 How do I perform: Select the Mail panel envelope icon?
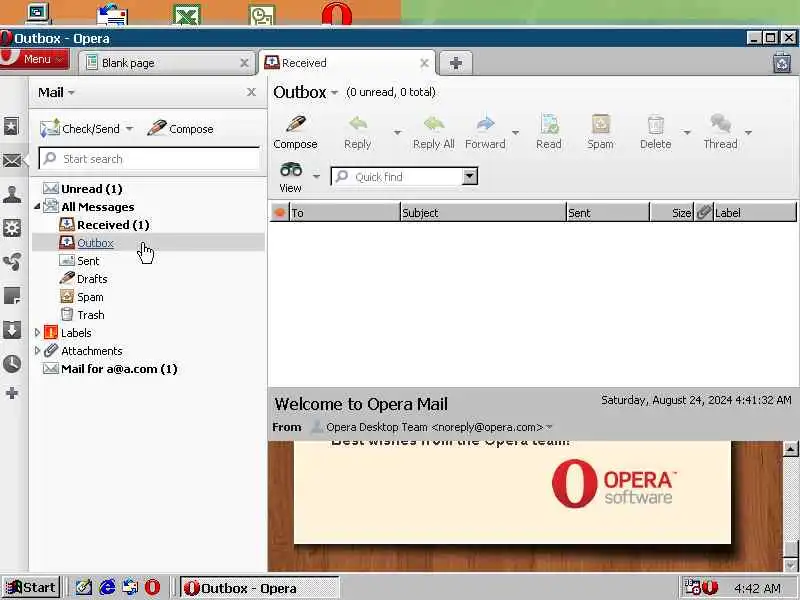point(12,161)
